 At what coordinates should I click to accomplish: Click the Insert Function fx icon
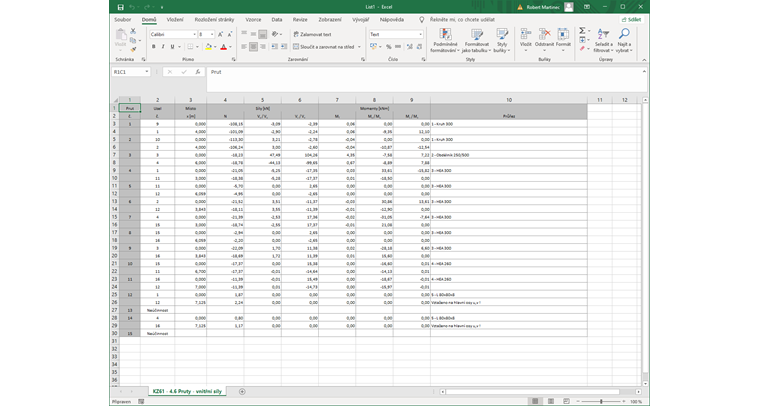click(x=198, y=72)
